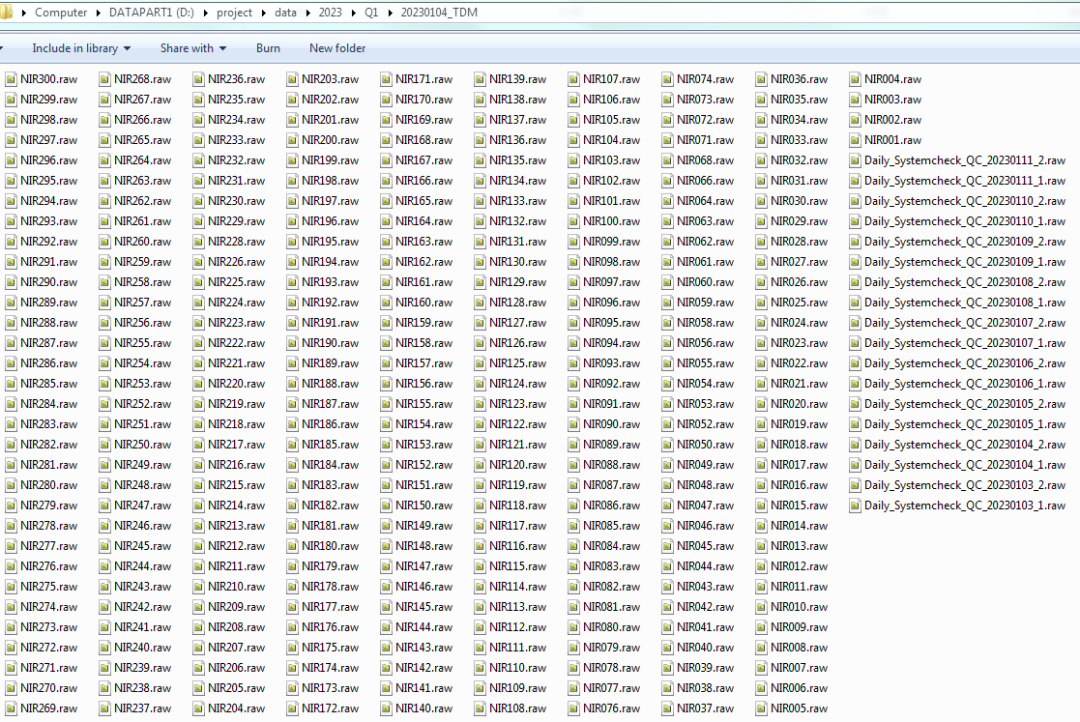The image size is (1080, 722).
Task: Click the file icon of NIR004.raw
Action: pos(855,79)
